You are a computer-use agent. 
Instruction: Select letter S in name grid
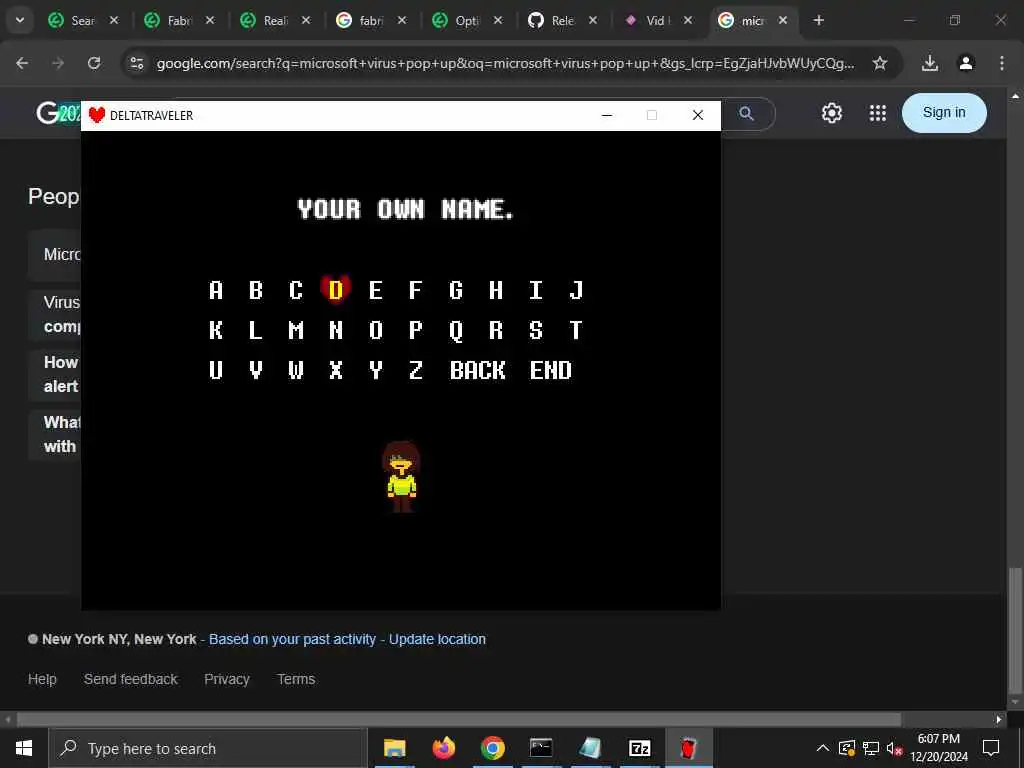[536, 330]
